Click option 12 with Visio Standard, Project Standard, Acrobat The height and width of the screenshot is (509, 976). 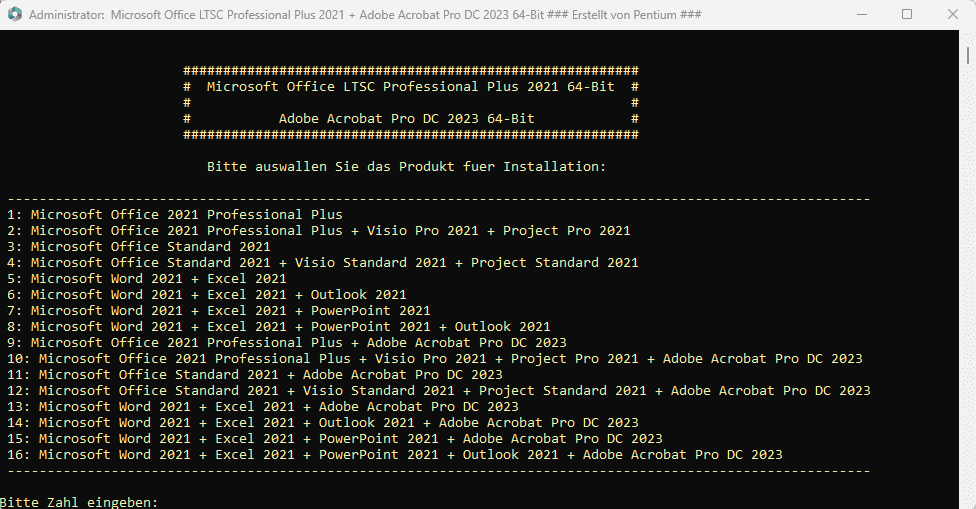point(439,391)
